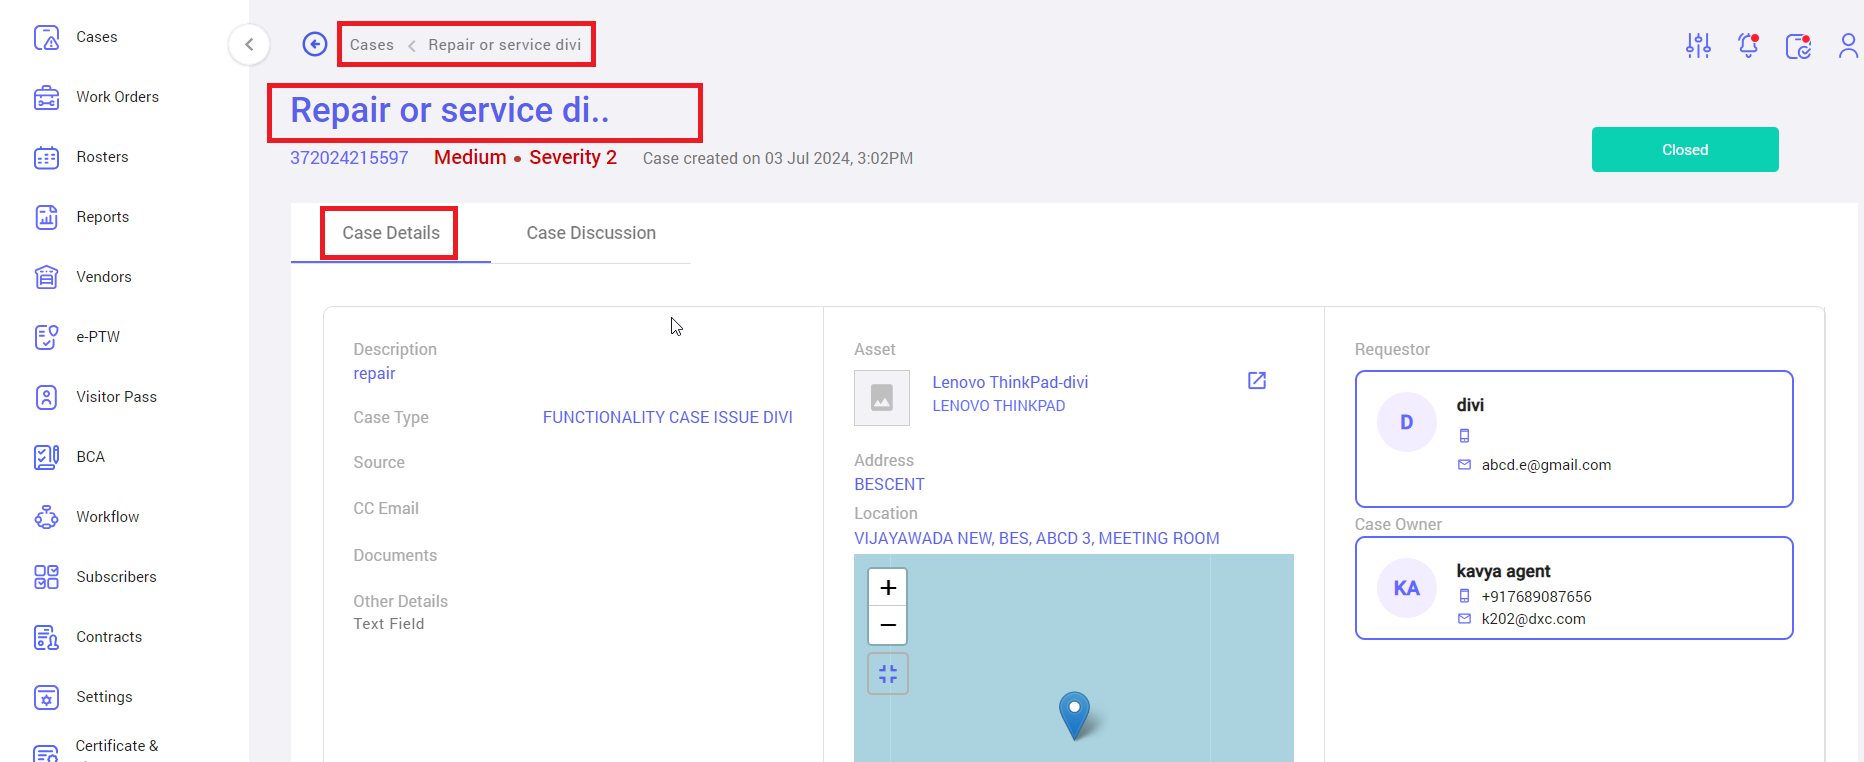Click the asset image placeholder thumbnail
Viewport: 1864px width, 762px height.
tap(882, 398)
